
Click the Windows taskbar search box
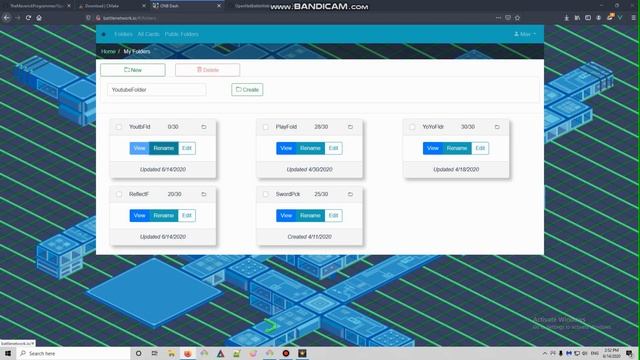(73, 353)
